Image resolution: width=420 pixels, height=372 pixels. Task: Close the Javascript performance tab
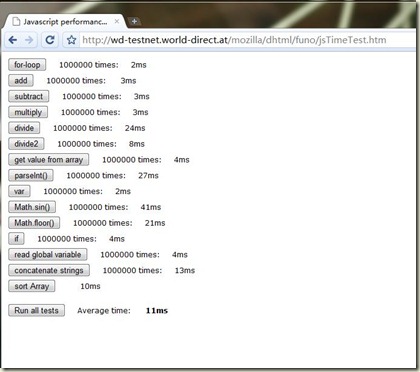(x=117, y=21)
